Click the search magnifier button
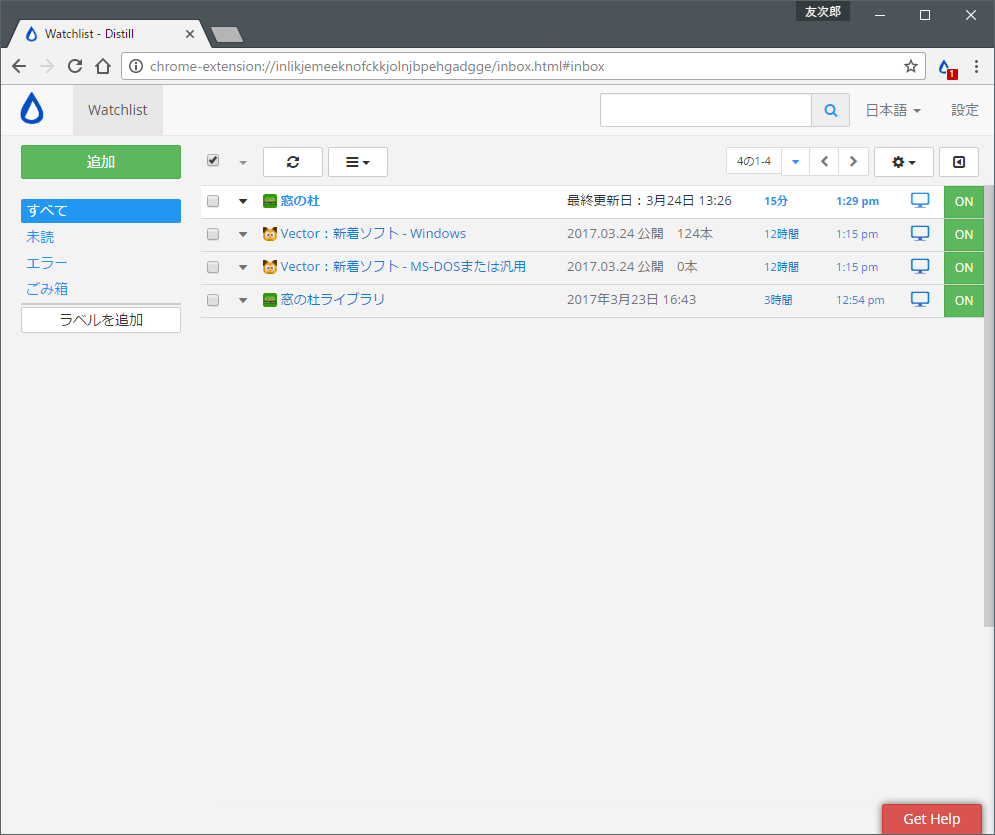This screenshot has height=835, width=995. (830, 110)
